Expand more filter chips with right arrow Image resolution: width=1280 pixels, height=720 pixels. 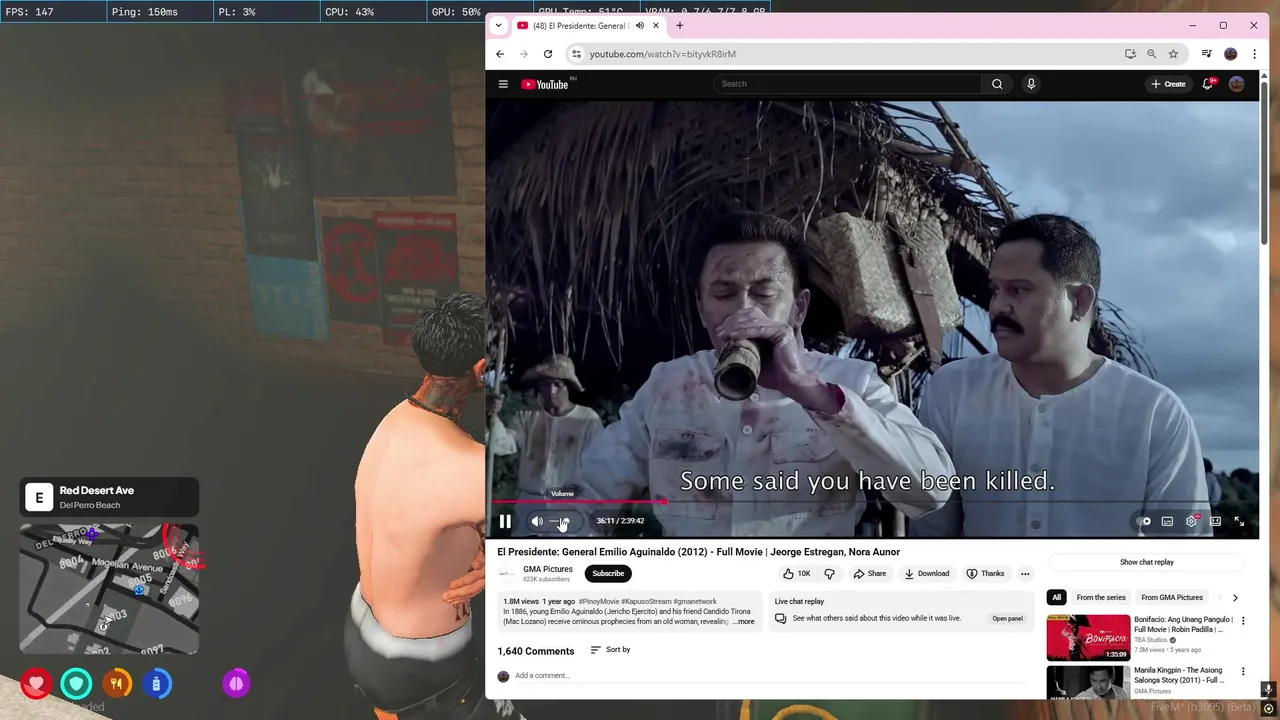[x=1235, y=598]
